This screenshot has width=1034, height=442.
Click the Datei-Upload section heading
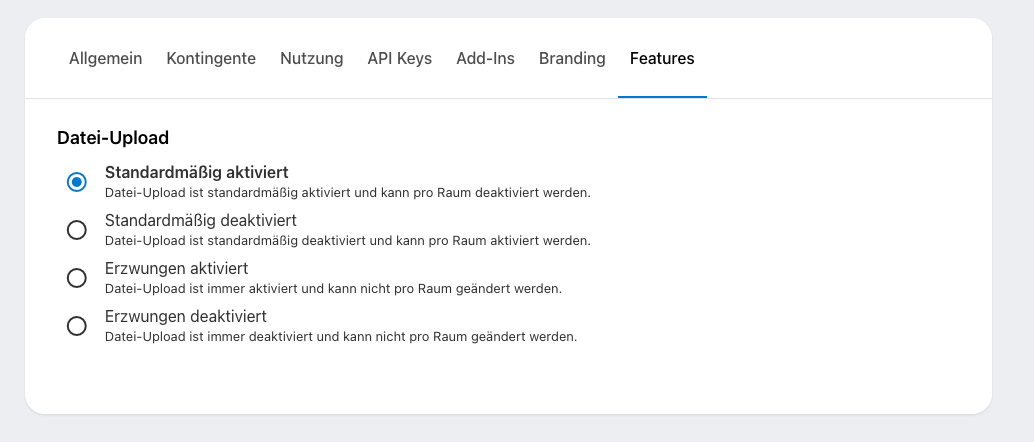coord(113,138)
